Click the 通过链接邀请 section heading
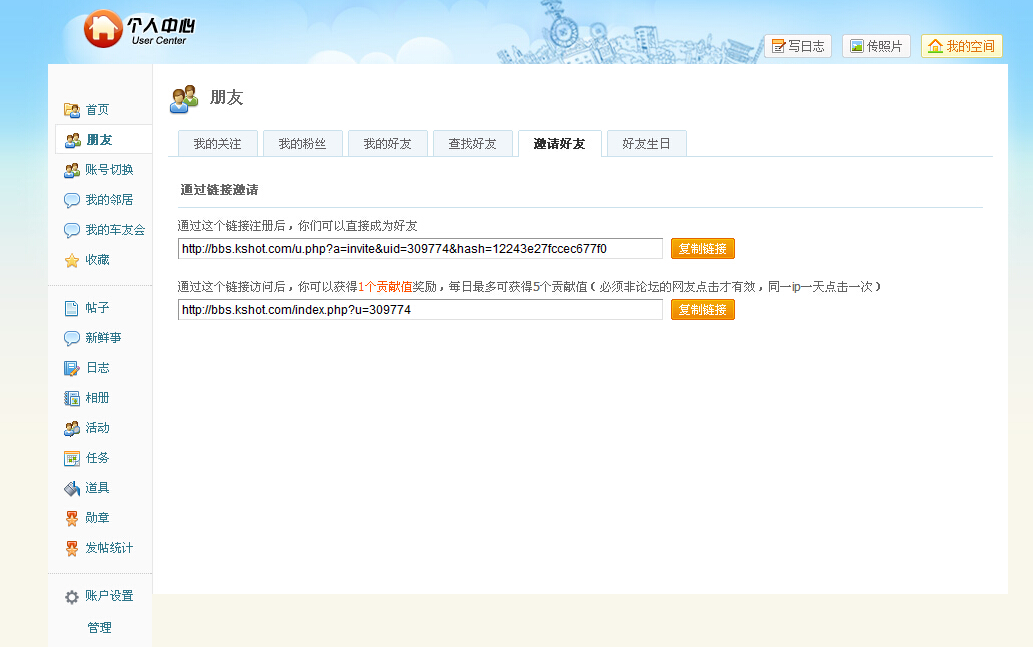 tap(219, 190)
